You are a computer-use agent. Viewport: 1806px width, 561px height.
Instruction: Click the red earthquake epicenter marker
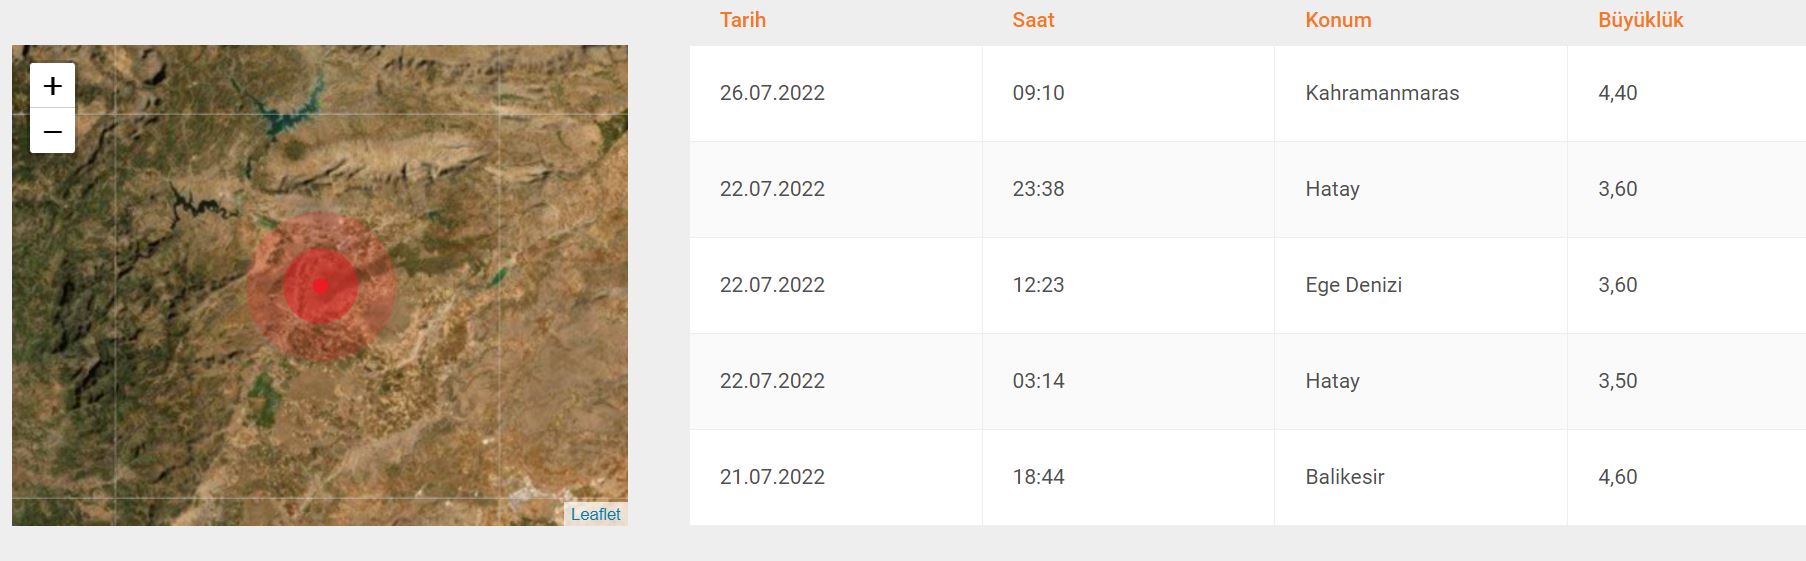[321, 286]
